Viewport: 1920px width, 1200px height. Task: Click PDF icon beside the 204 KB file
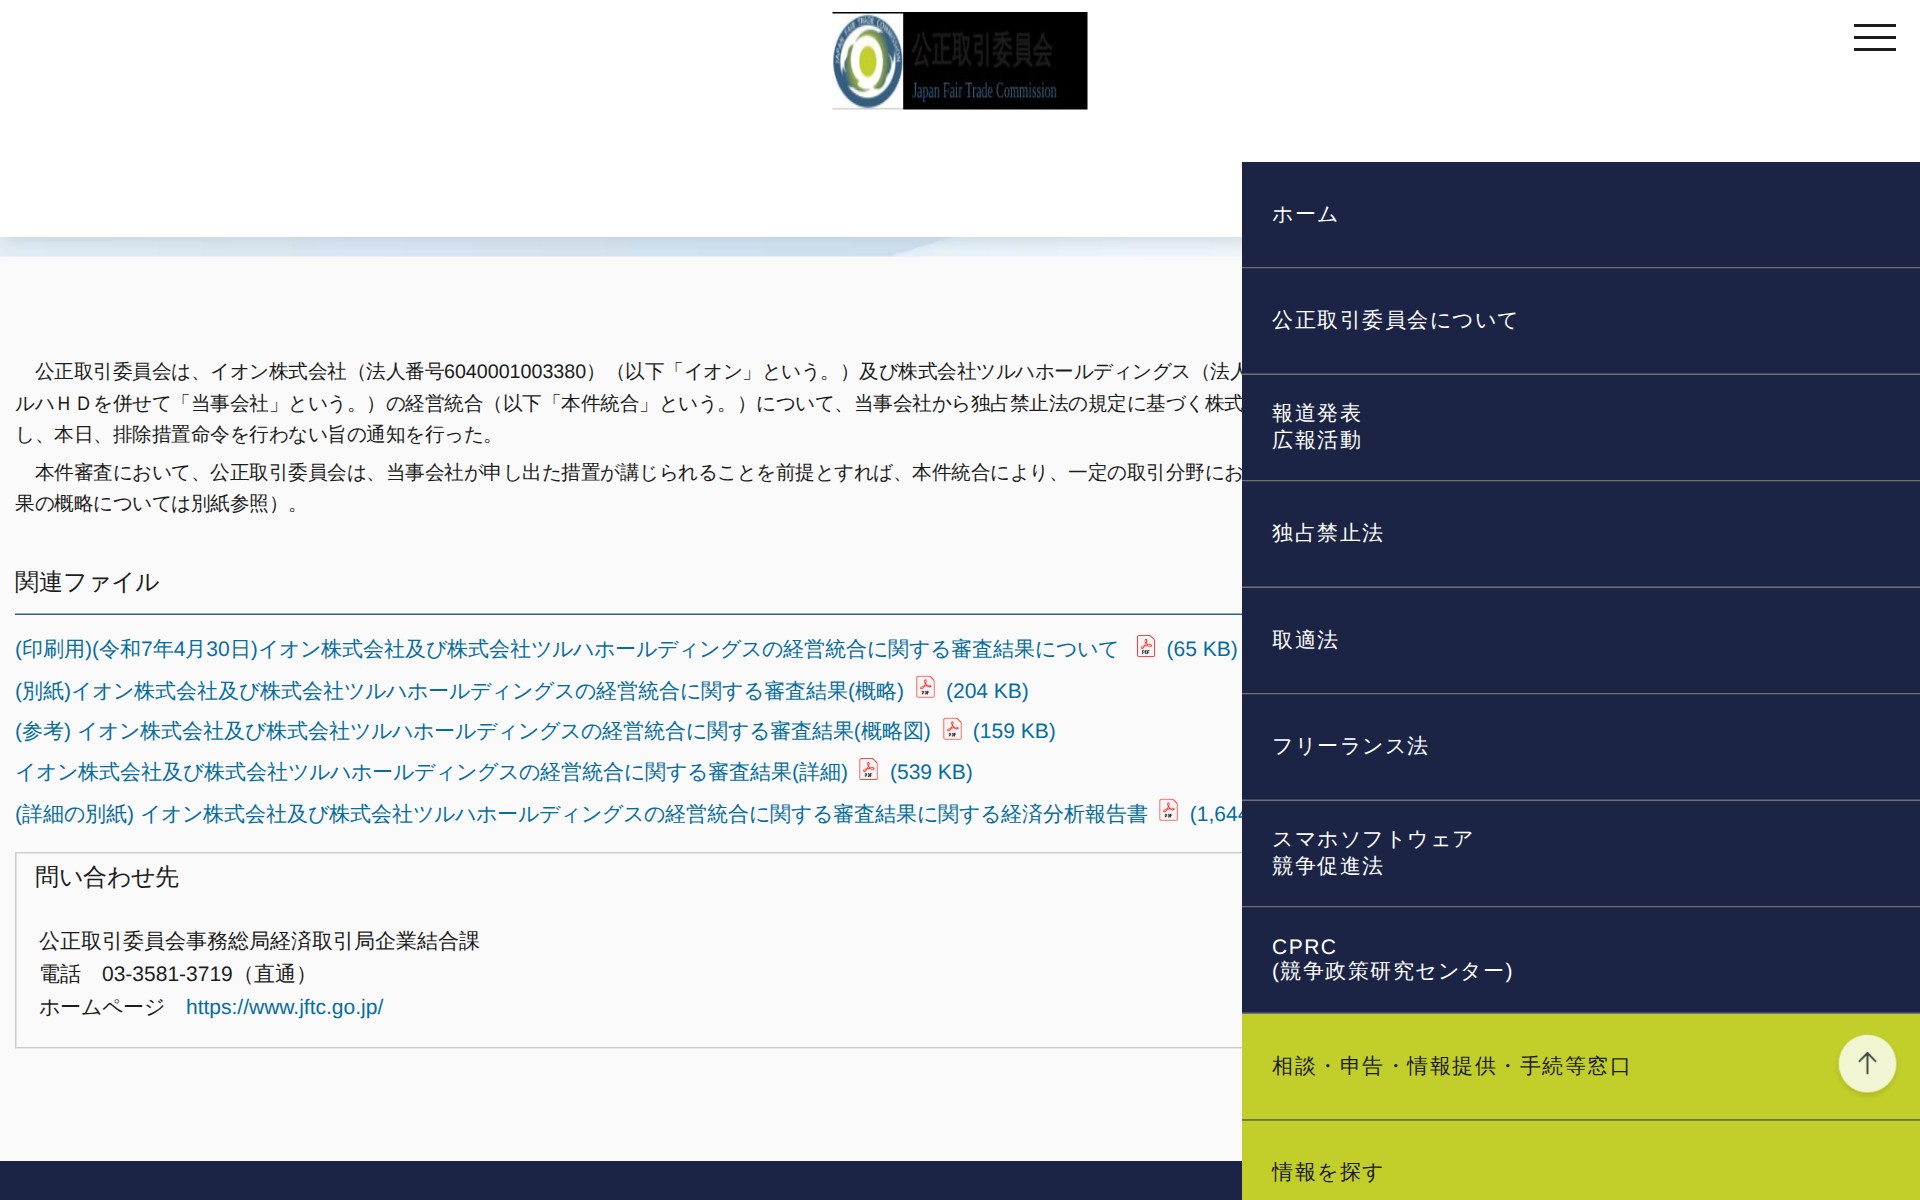coord(925,688)
